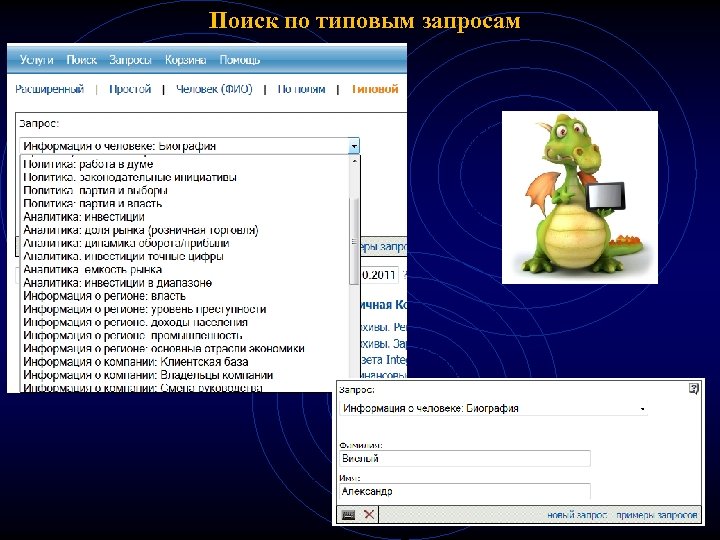720x540 pixels.
Task: Choose Политика: партия и власть
Action: [x=93, y=203]
